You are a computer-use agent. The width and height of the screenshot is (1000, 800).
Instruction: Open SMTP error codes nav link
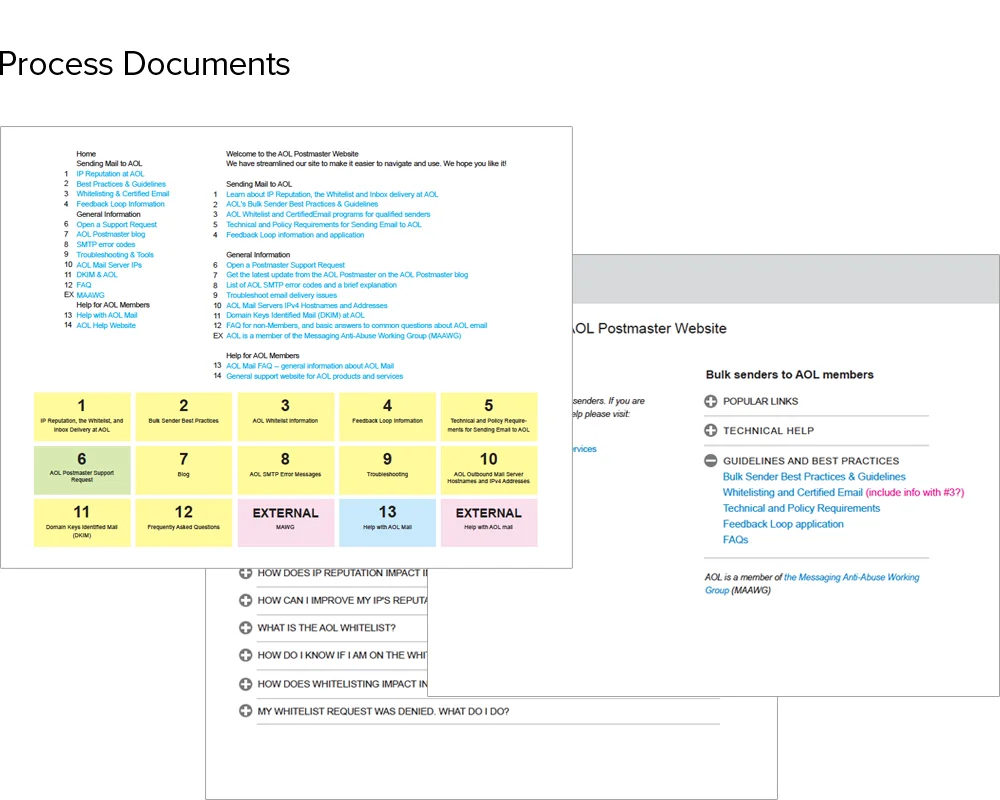pyautogui.click(x=106, y=244)
